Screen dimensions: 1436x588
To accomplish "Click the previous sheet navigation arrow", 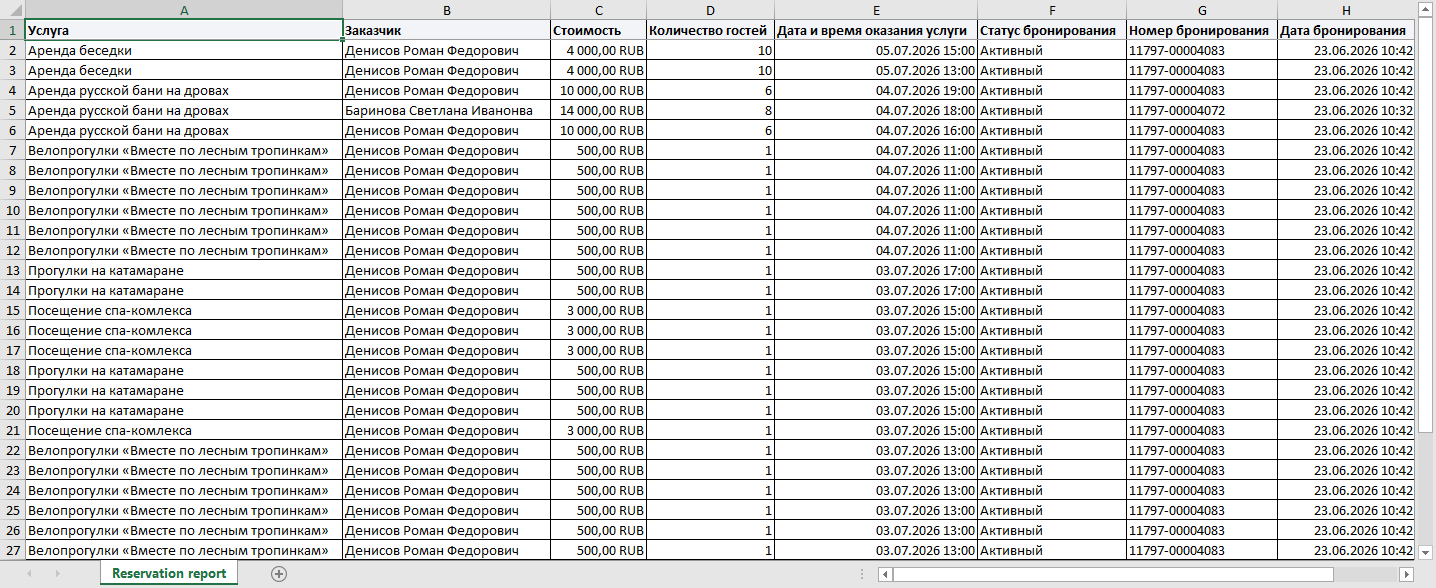I will tap(29, 574).
